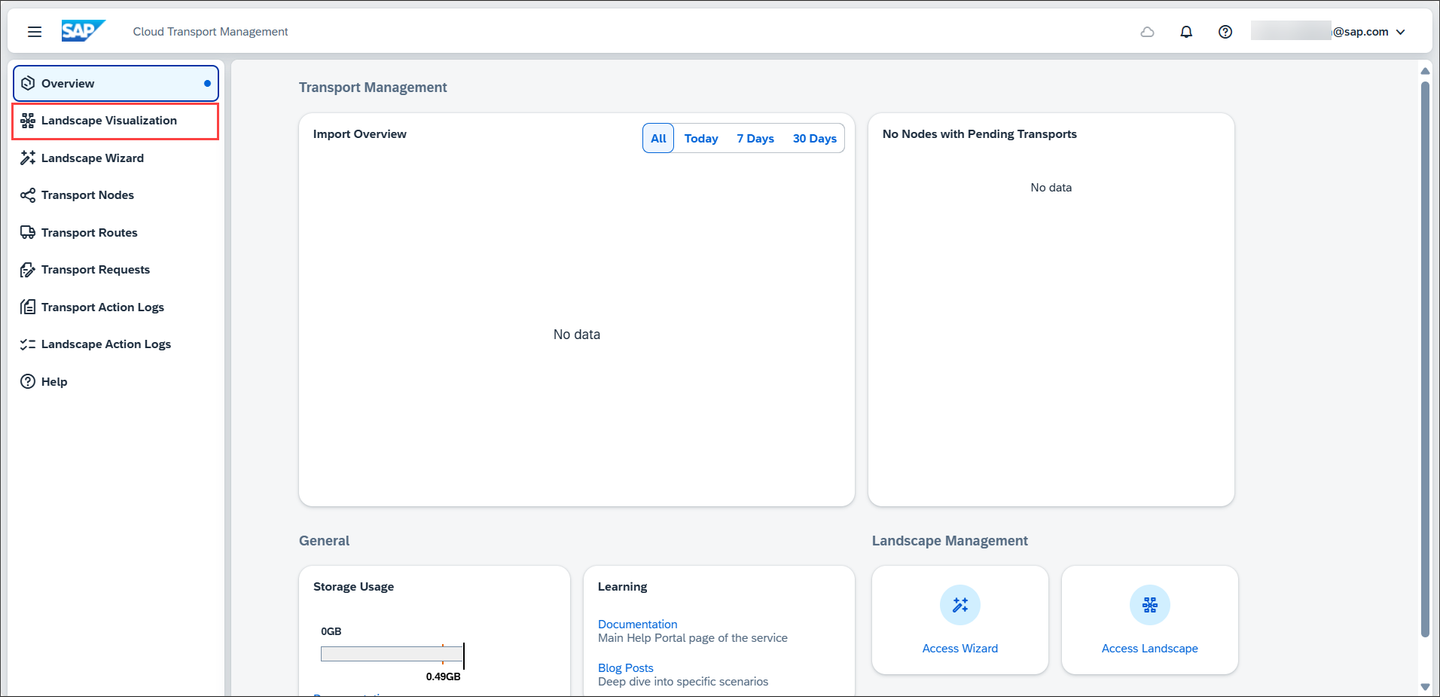Click the 0.49GB storage value
Viewport: 1440px width, 697px height.
[x=443, y=677]
